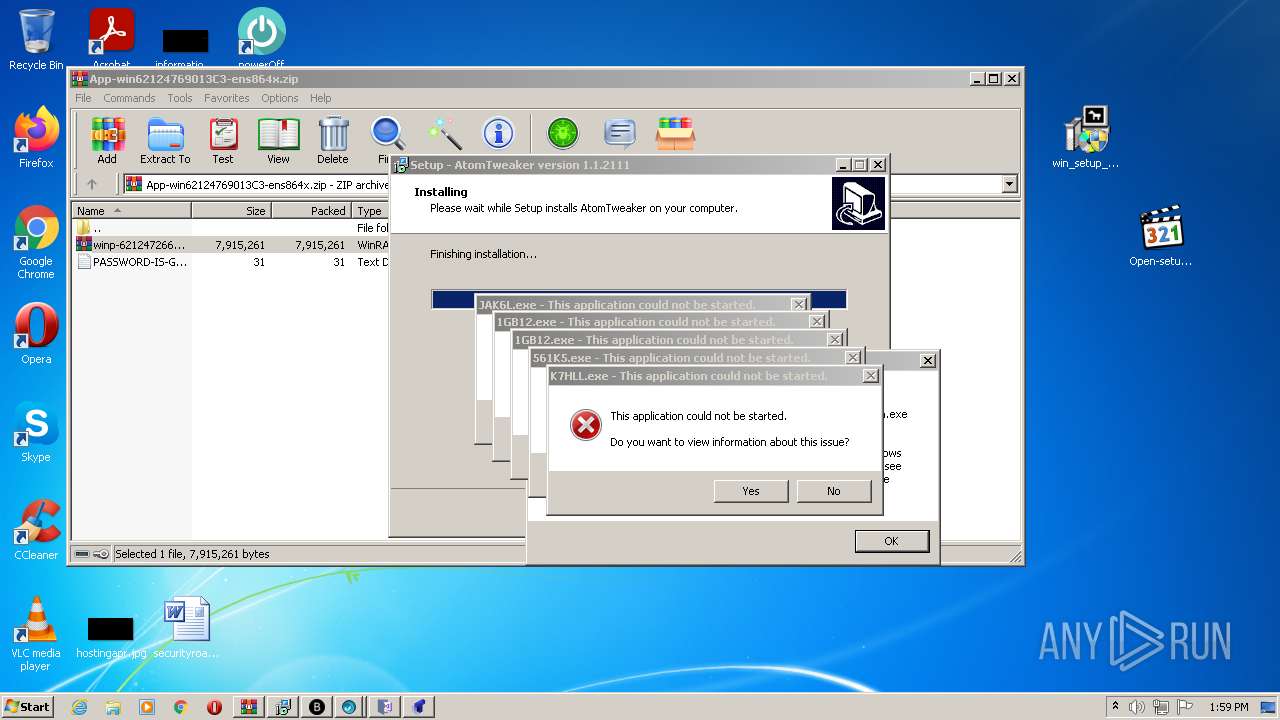This screenshot has width=1280, height=720.
Task: Open the Acrobat desktop shortcut
Action: point(111,40)
